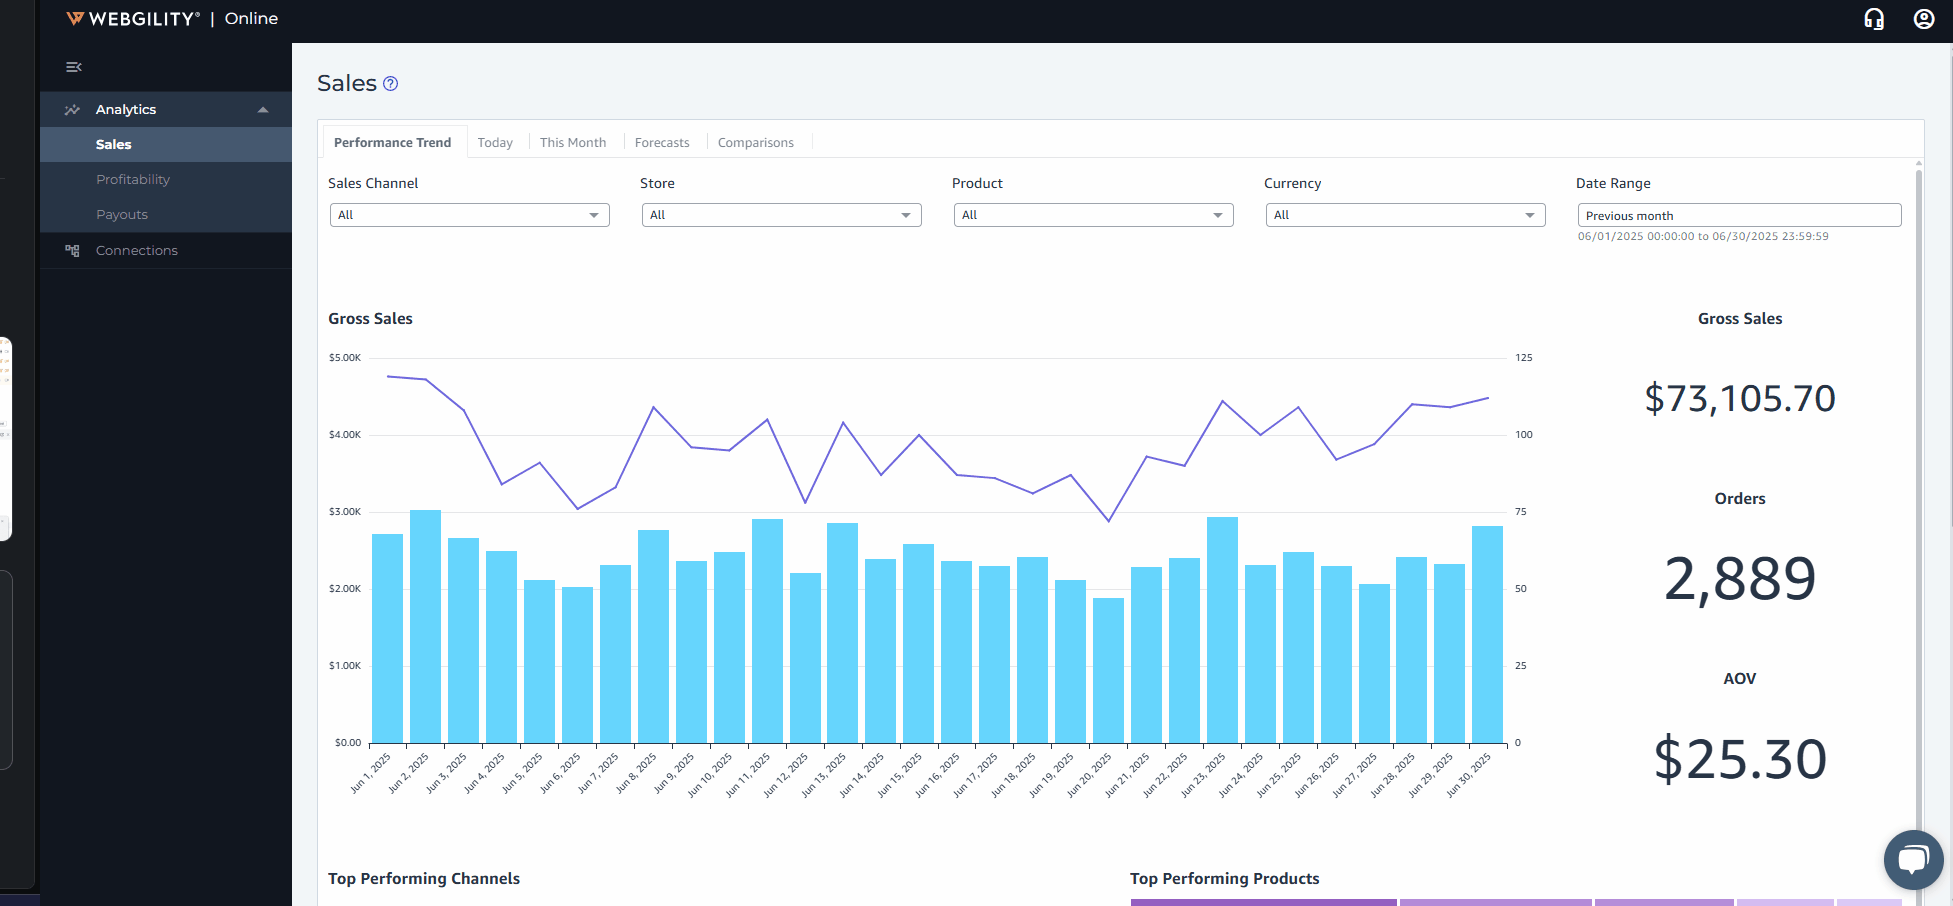Click the Analytics chart icon in sidebar
This screenshot has height=906, width=1953.
click(72, 109)
